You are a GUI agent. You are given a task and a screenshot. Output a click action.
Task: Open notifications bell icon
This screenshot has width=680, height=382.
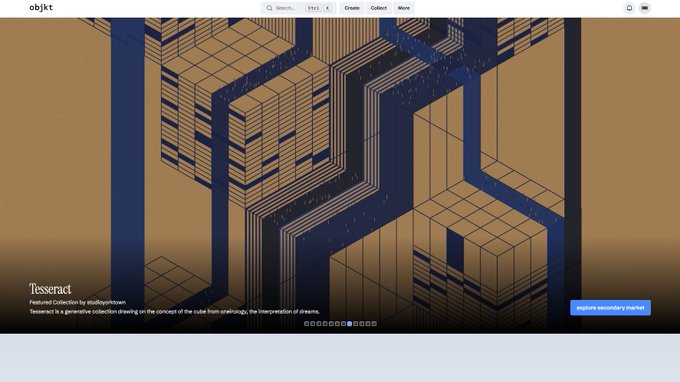pos(629,8)
